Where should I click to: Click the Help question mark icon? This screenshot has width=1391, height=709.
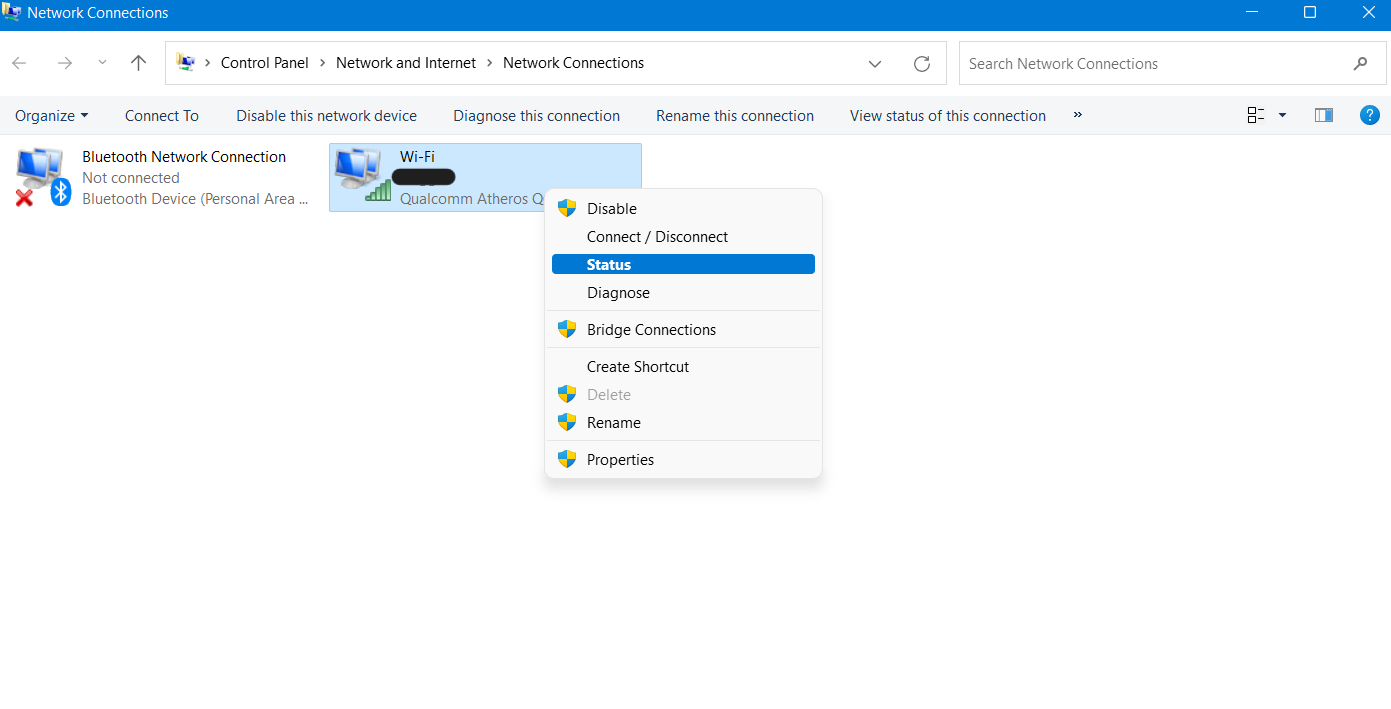(1369, 115)
